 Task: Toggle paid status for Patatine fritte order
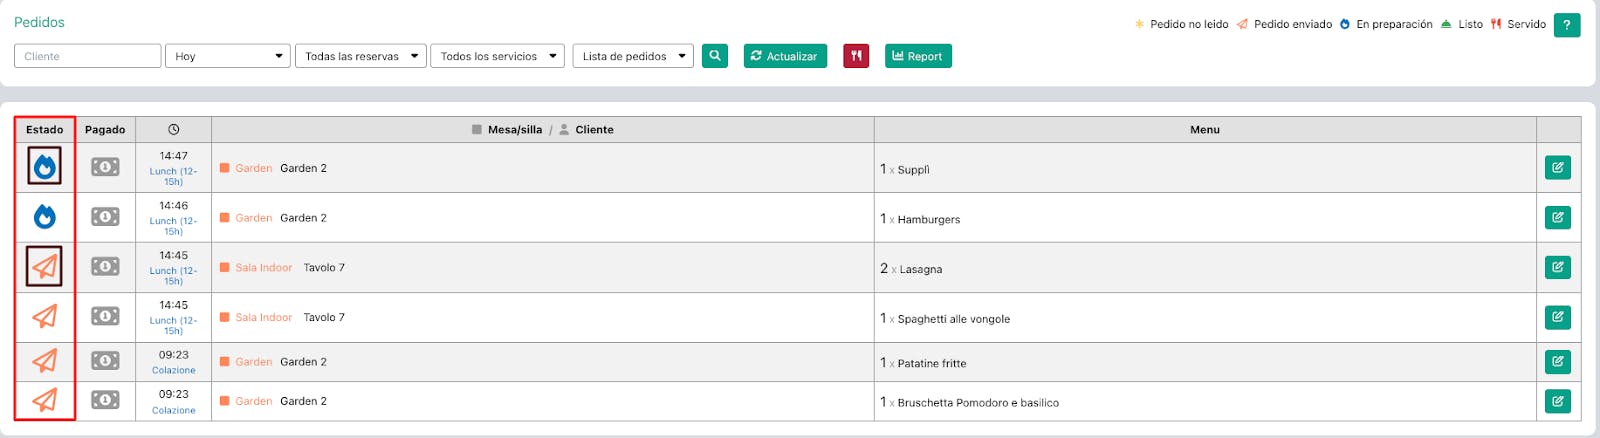click(105, 361)
